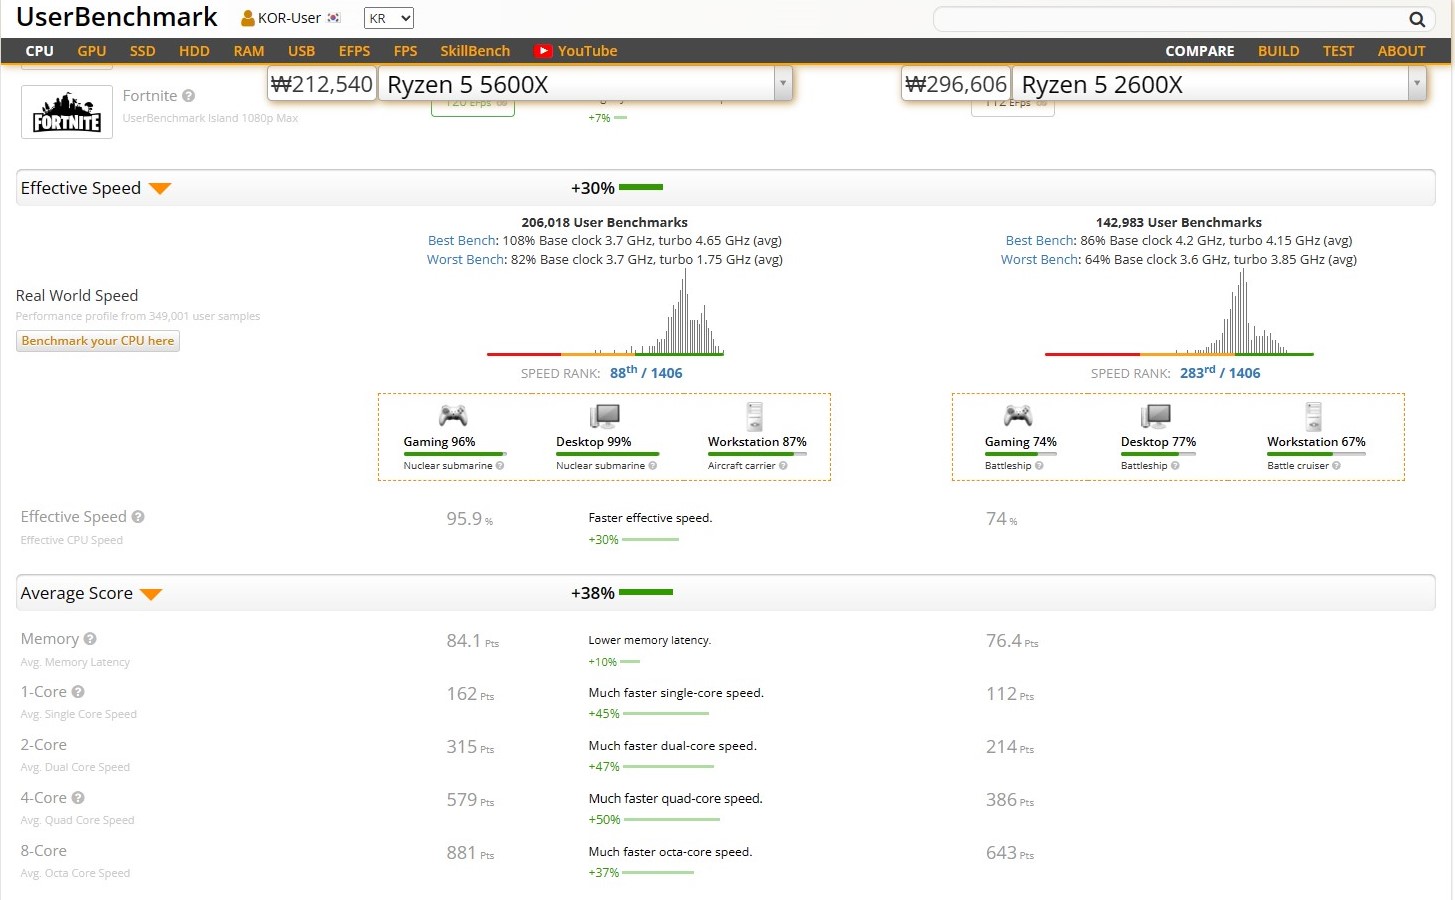Click help icon next to Desktop Battleship
The height and width of the screenshot is (900, 1455).
[1175, 466]
